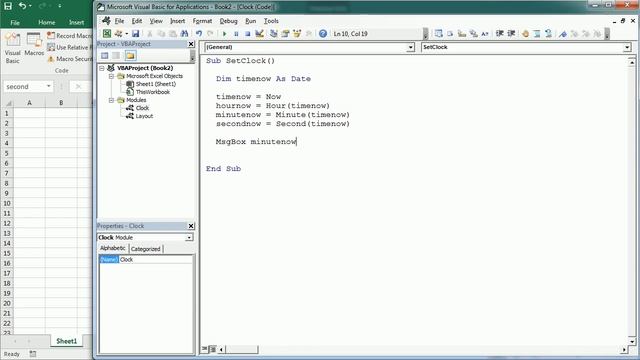Screen dimensions: 640x360
Task: Click View Object icon in Project panel
Action: coord(116,56)
